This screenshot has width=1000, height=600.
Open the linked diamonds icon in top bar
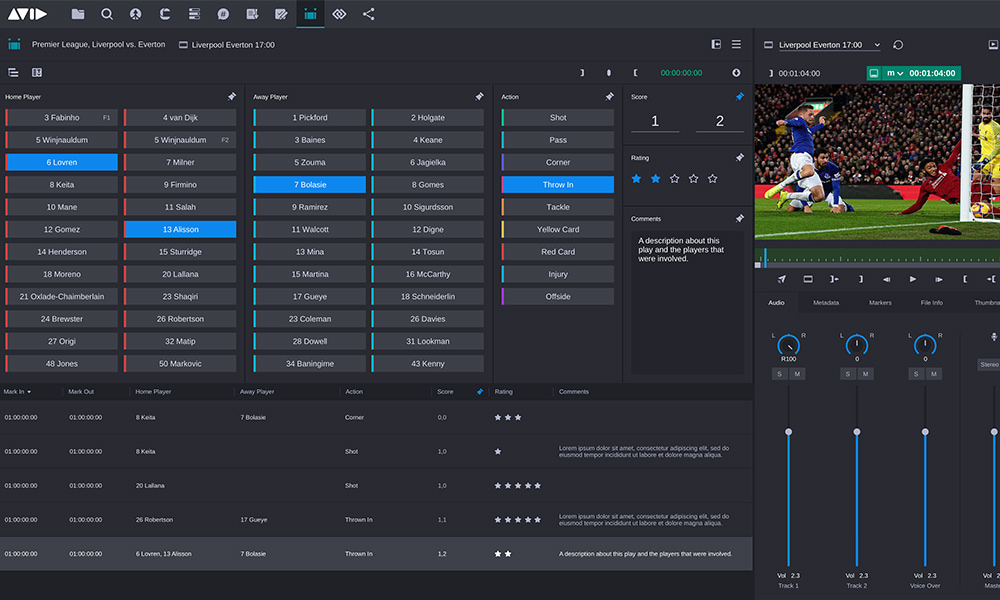pyautogui.click(x=339, y=14)
